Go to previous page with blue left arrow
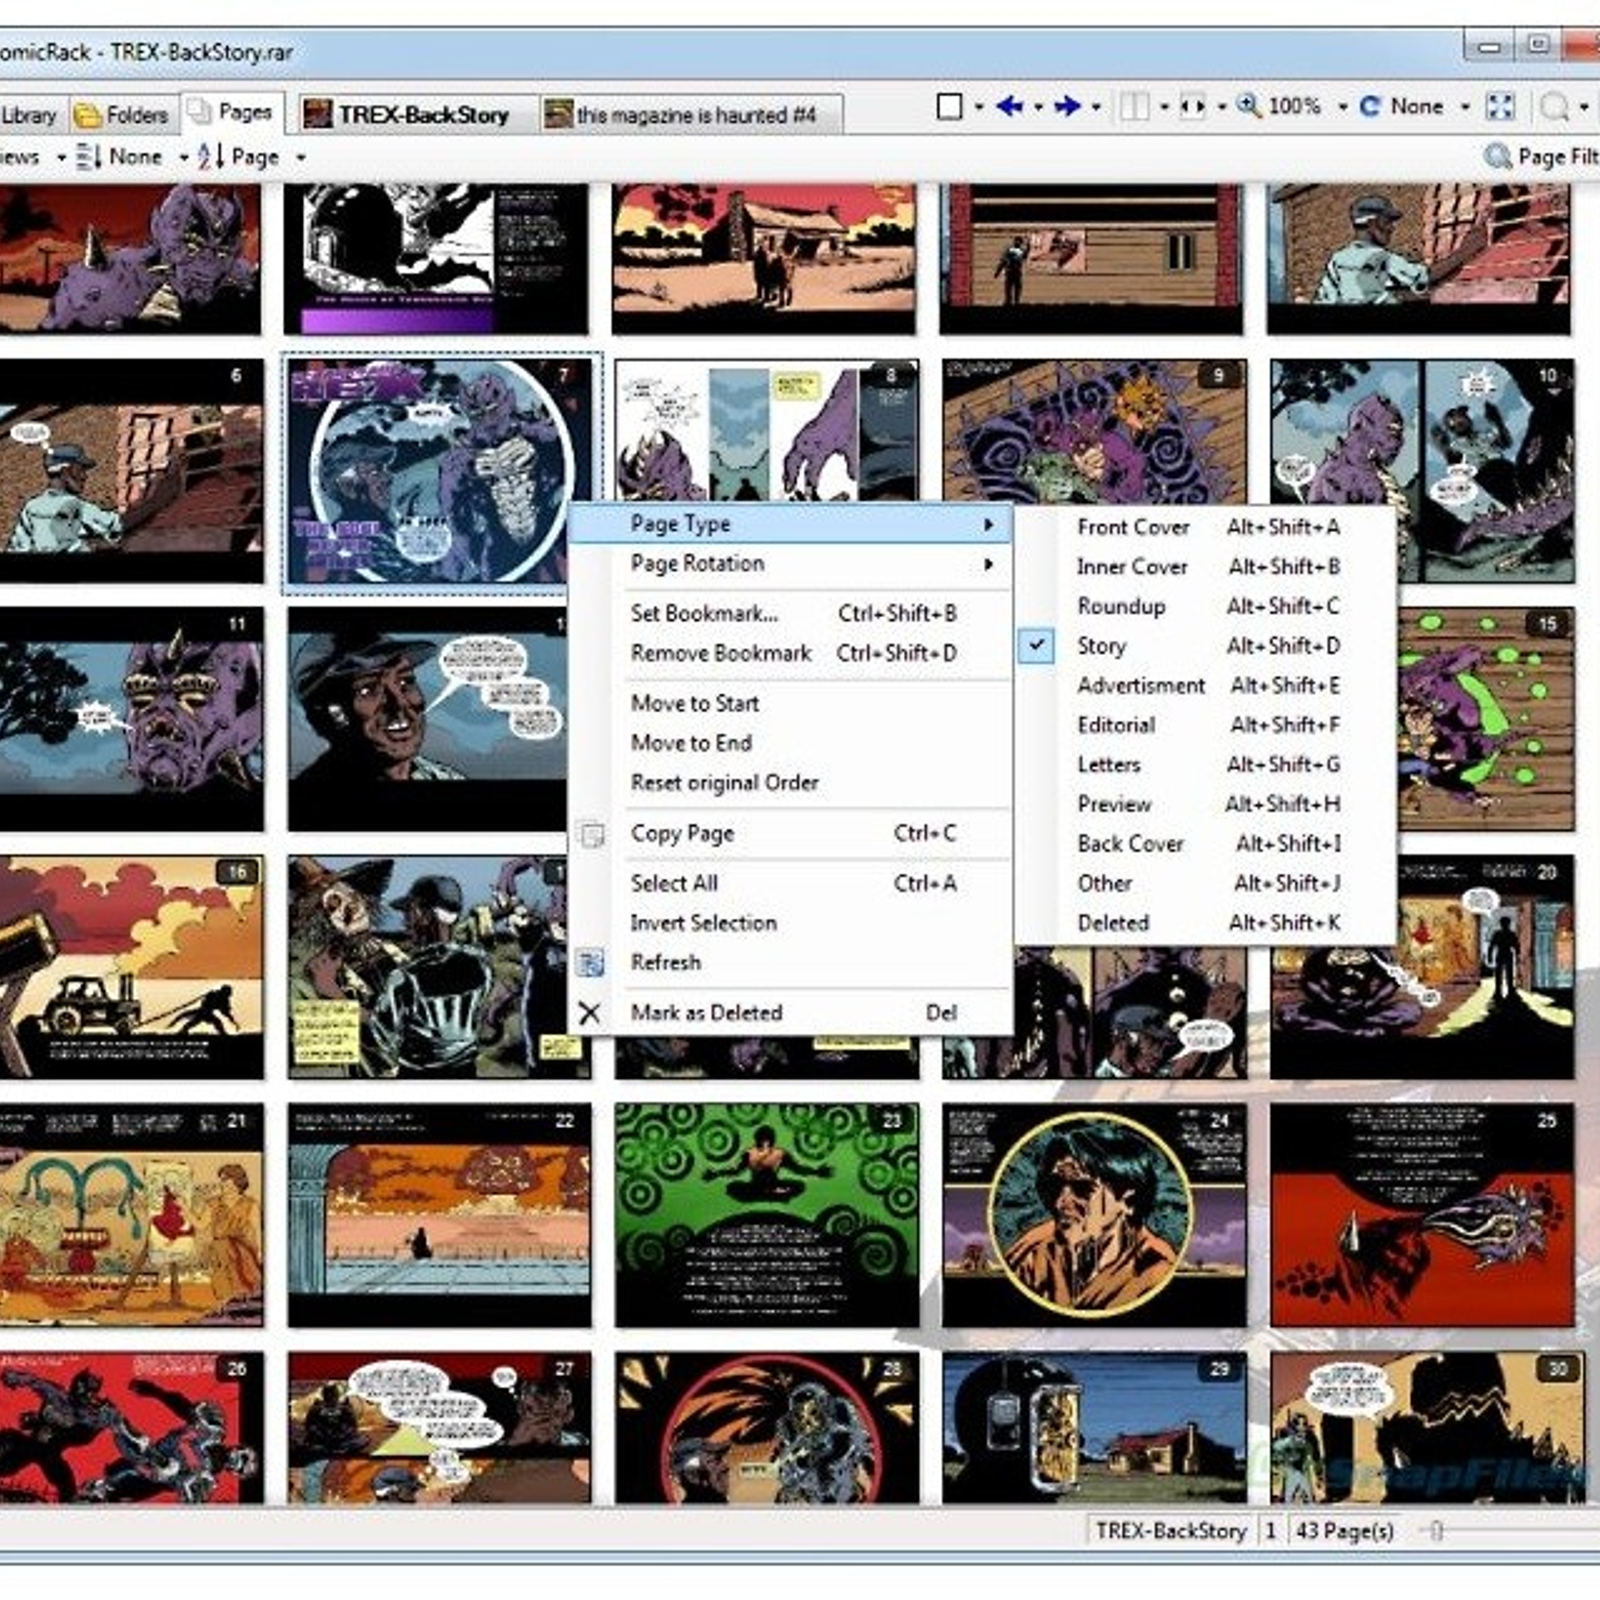Viewport: 1600px width, 1600px height. 1010,106
